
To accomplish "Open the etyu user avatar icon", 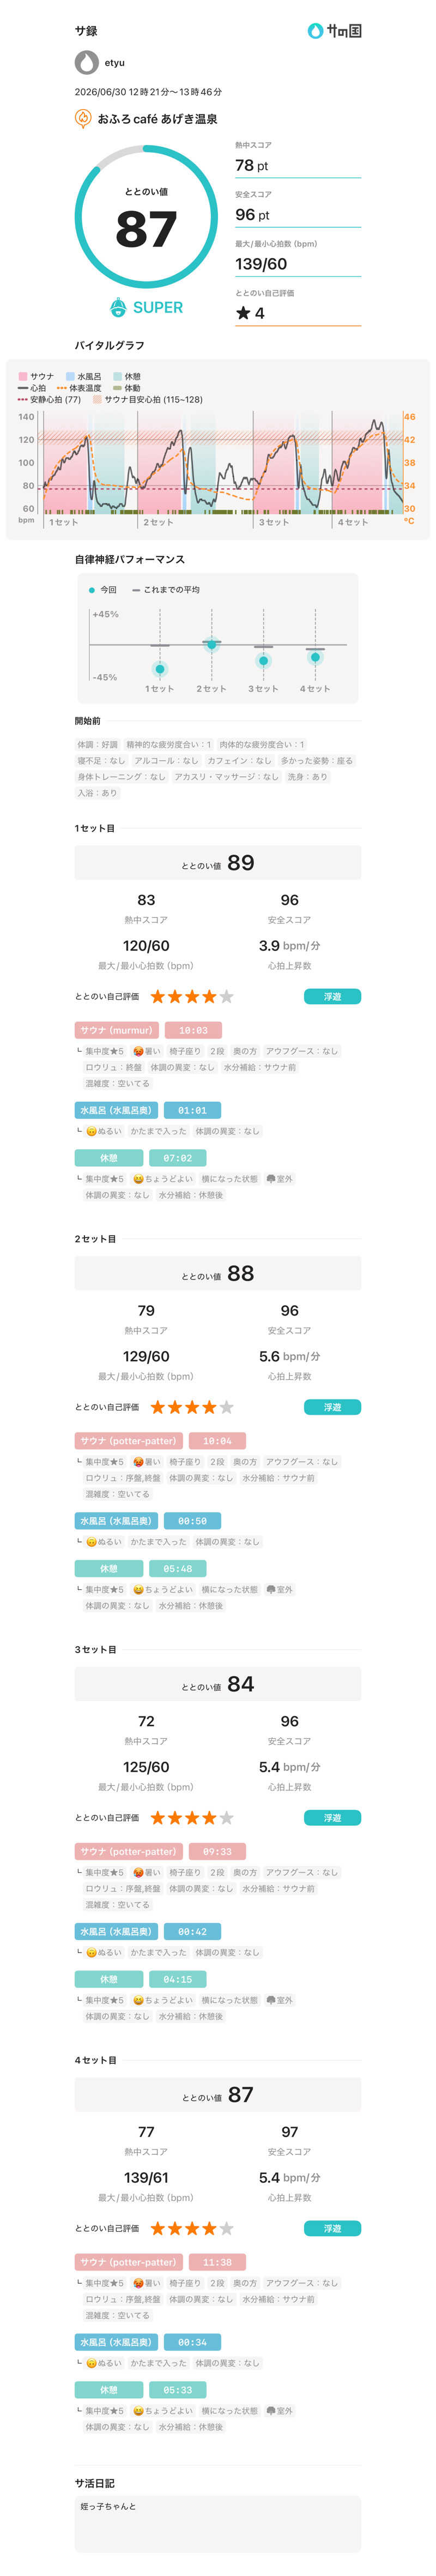I will click(x=87, y=62).
